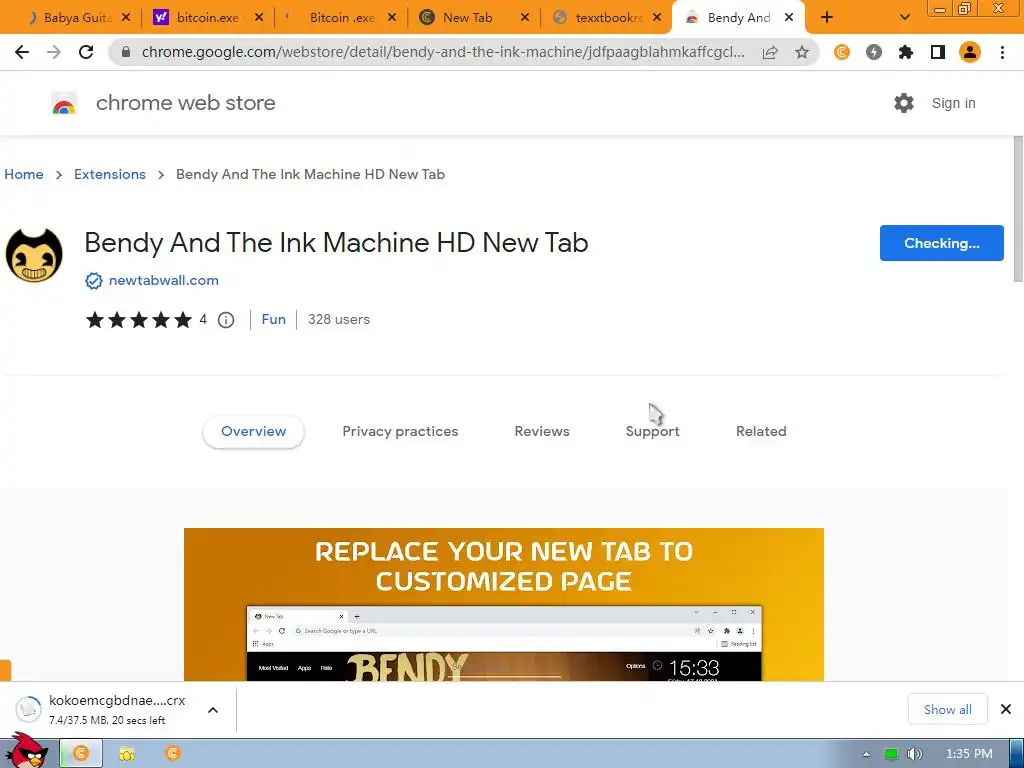
Task: Close the download bar
Action: click(x=1006, y=709)
